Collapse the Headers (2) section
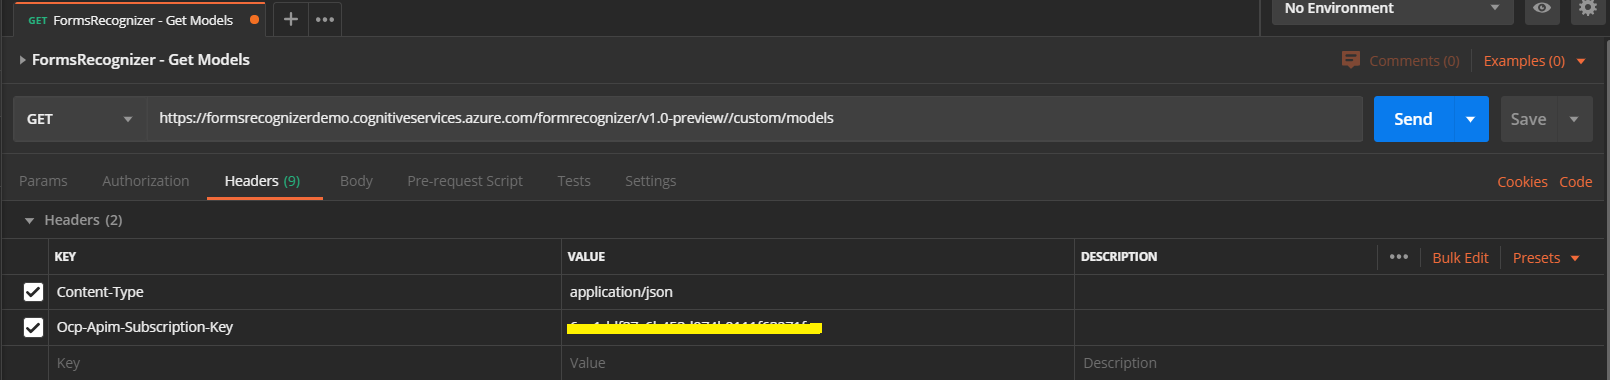Screen dimensions: 1610x380 [x=29, y=220]
